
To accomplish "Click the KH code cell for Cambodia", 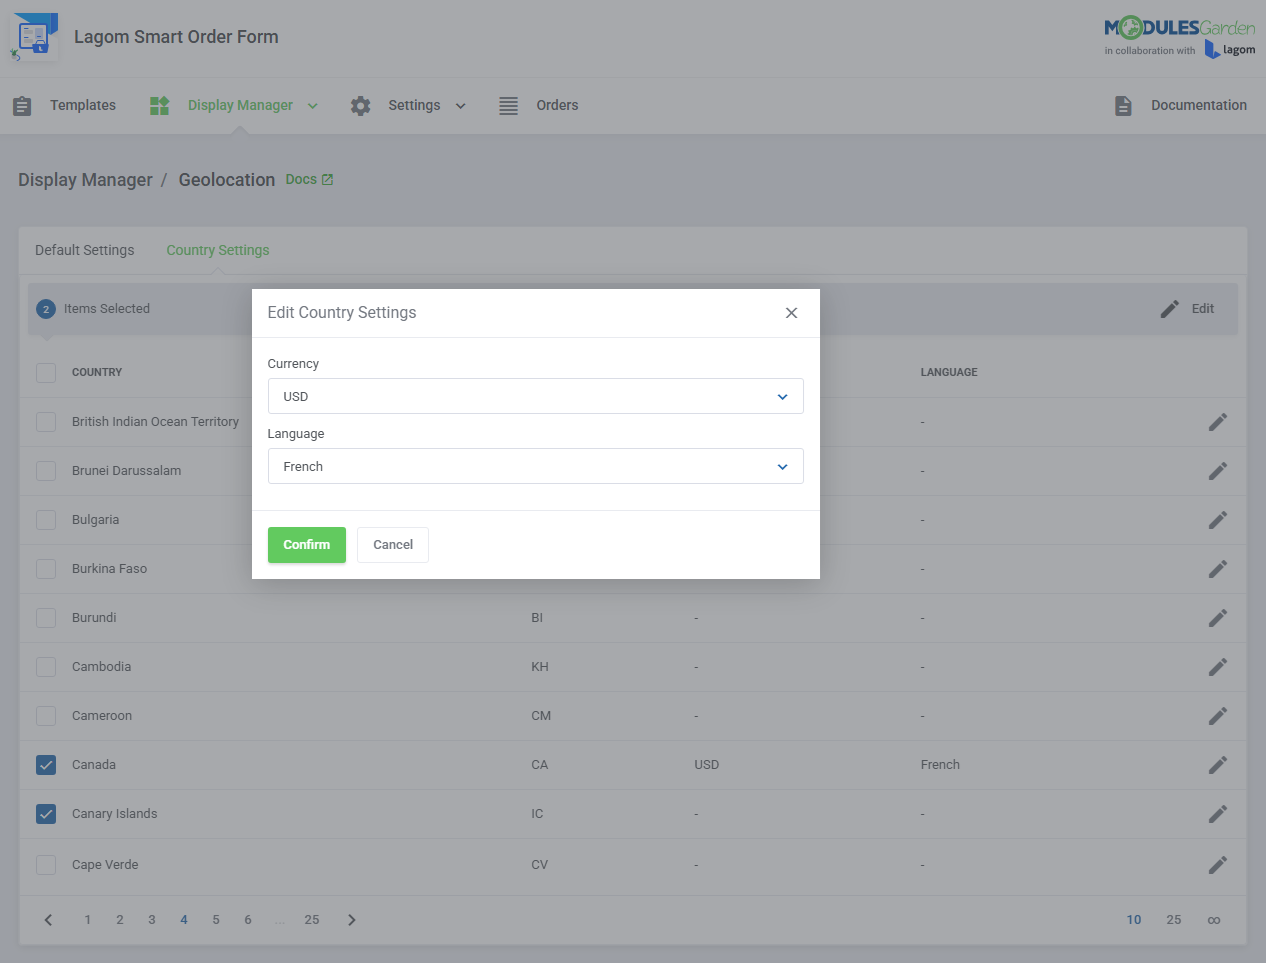I will coord(540,667).
